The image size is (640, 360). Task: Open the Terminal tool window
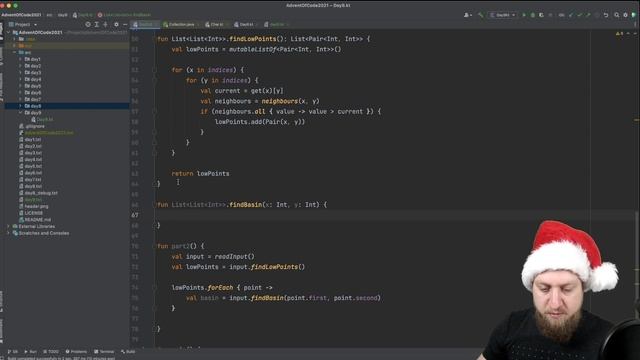tap(104, 351)
